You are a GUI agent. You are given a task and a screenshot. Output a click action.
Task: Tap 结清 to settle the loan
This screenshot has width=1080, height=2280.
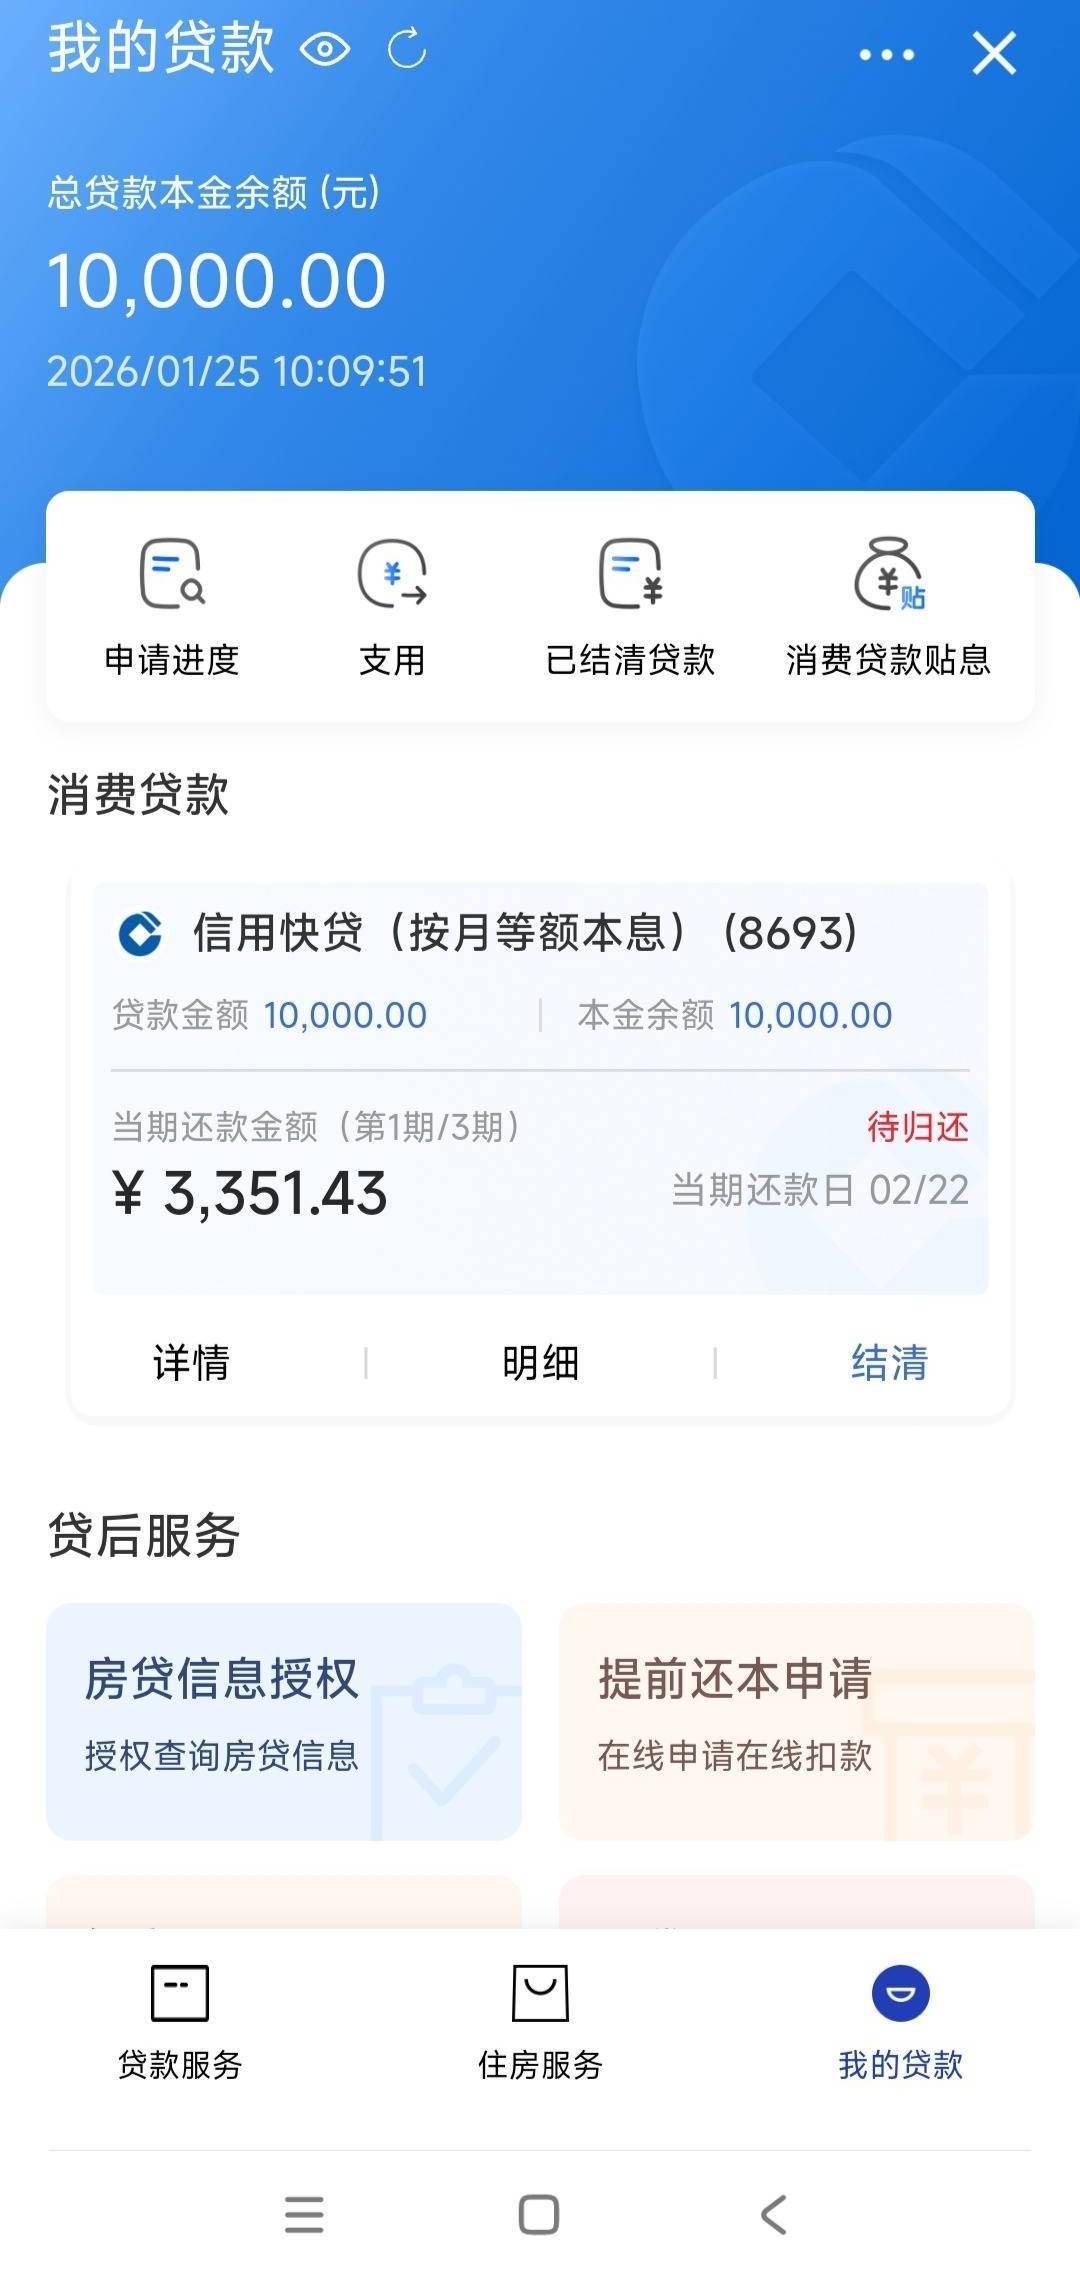coord(889,1362)
